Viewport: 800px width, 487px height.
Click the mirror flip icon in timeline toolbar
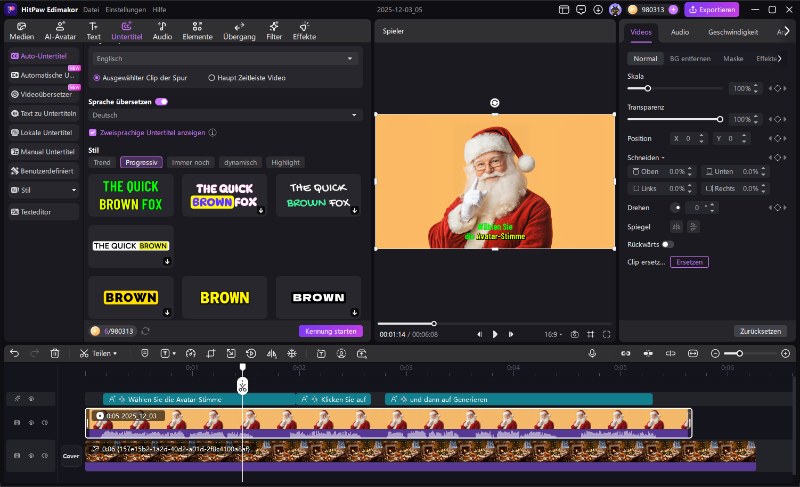pyautogui.click(x=271, y=353)
